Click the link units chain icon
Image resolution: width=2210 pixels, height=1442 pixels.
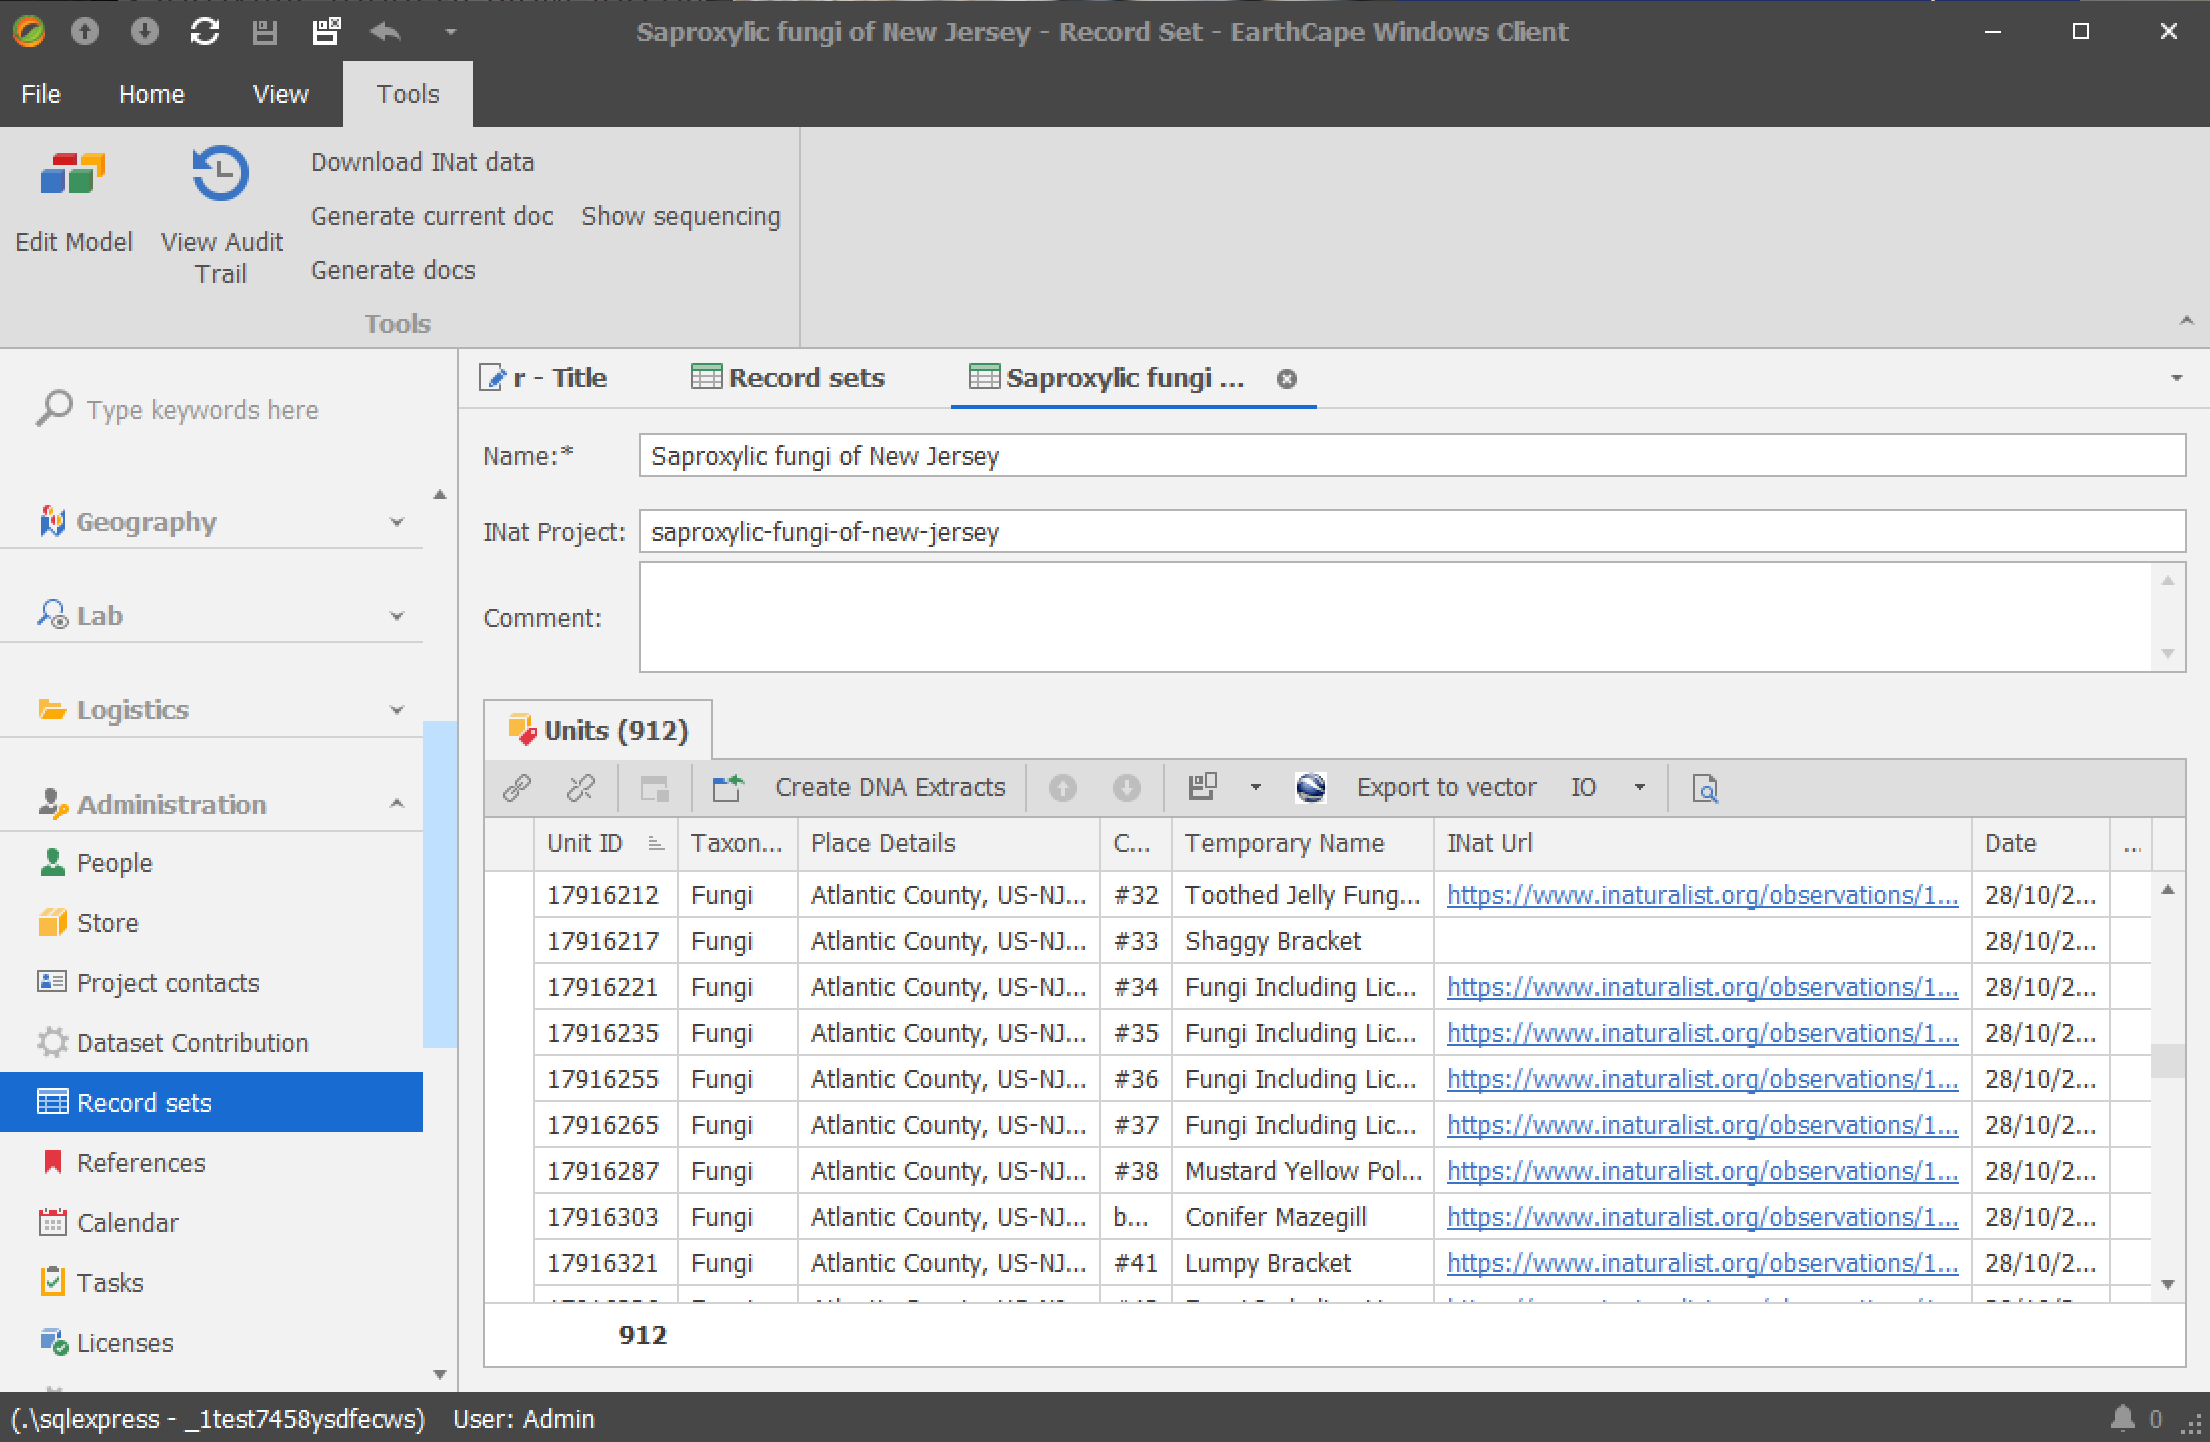pos(516,788)
